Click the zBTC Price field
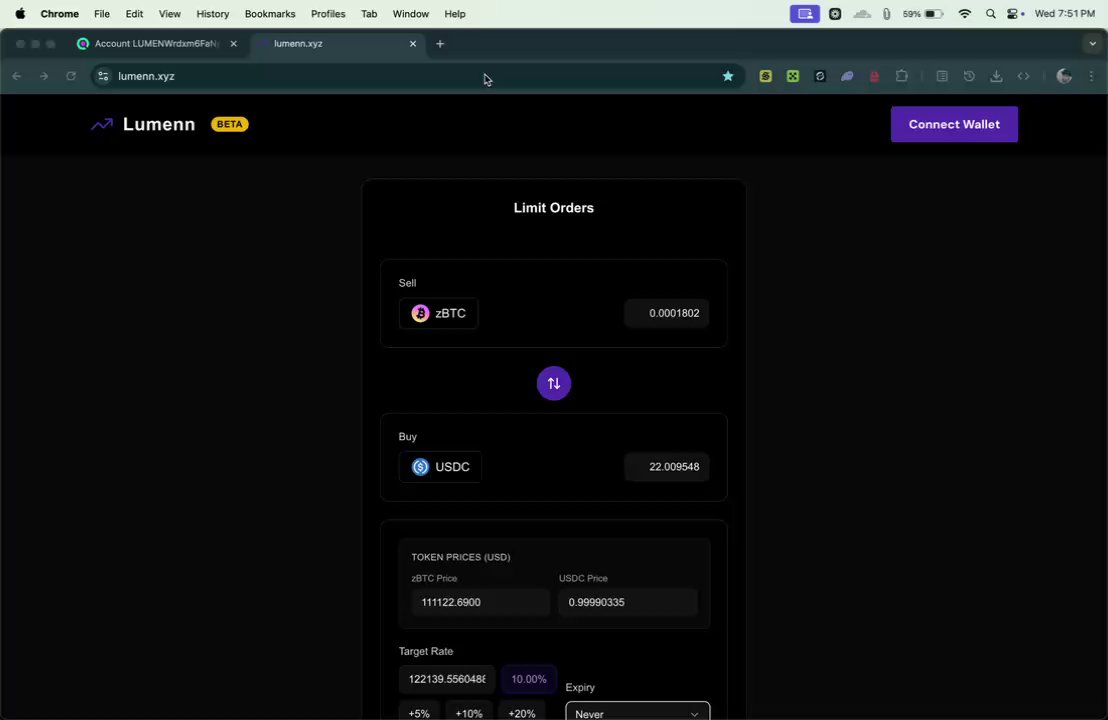This screenshot has height=720, width=1108. tap(481, 602)
